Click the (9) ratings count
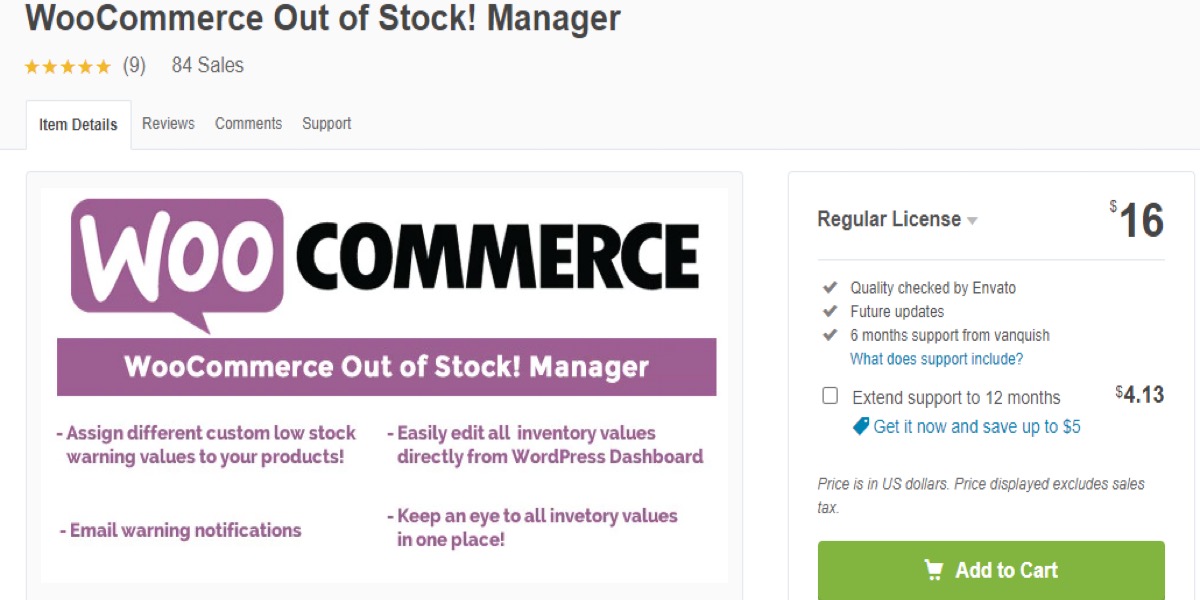 pos(134,66)
